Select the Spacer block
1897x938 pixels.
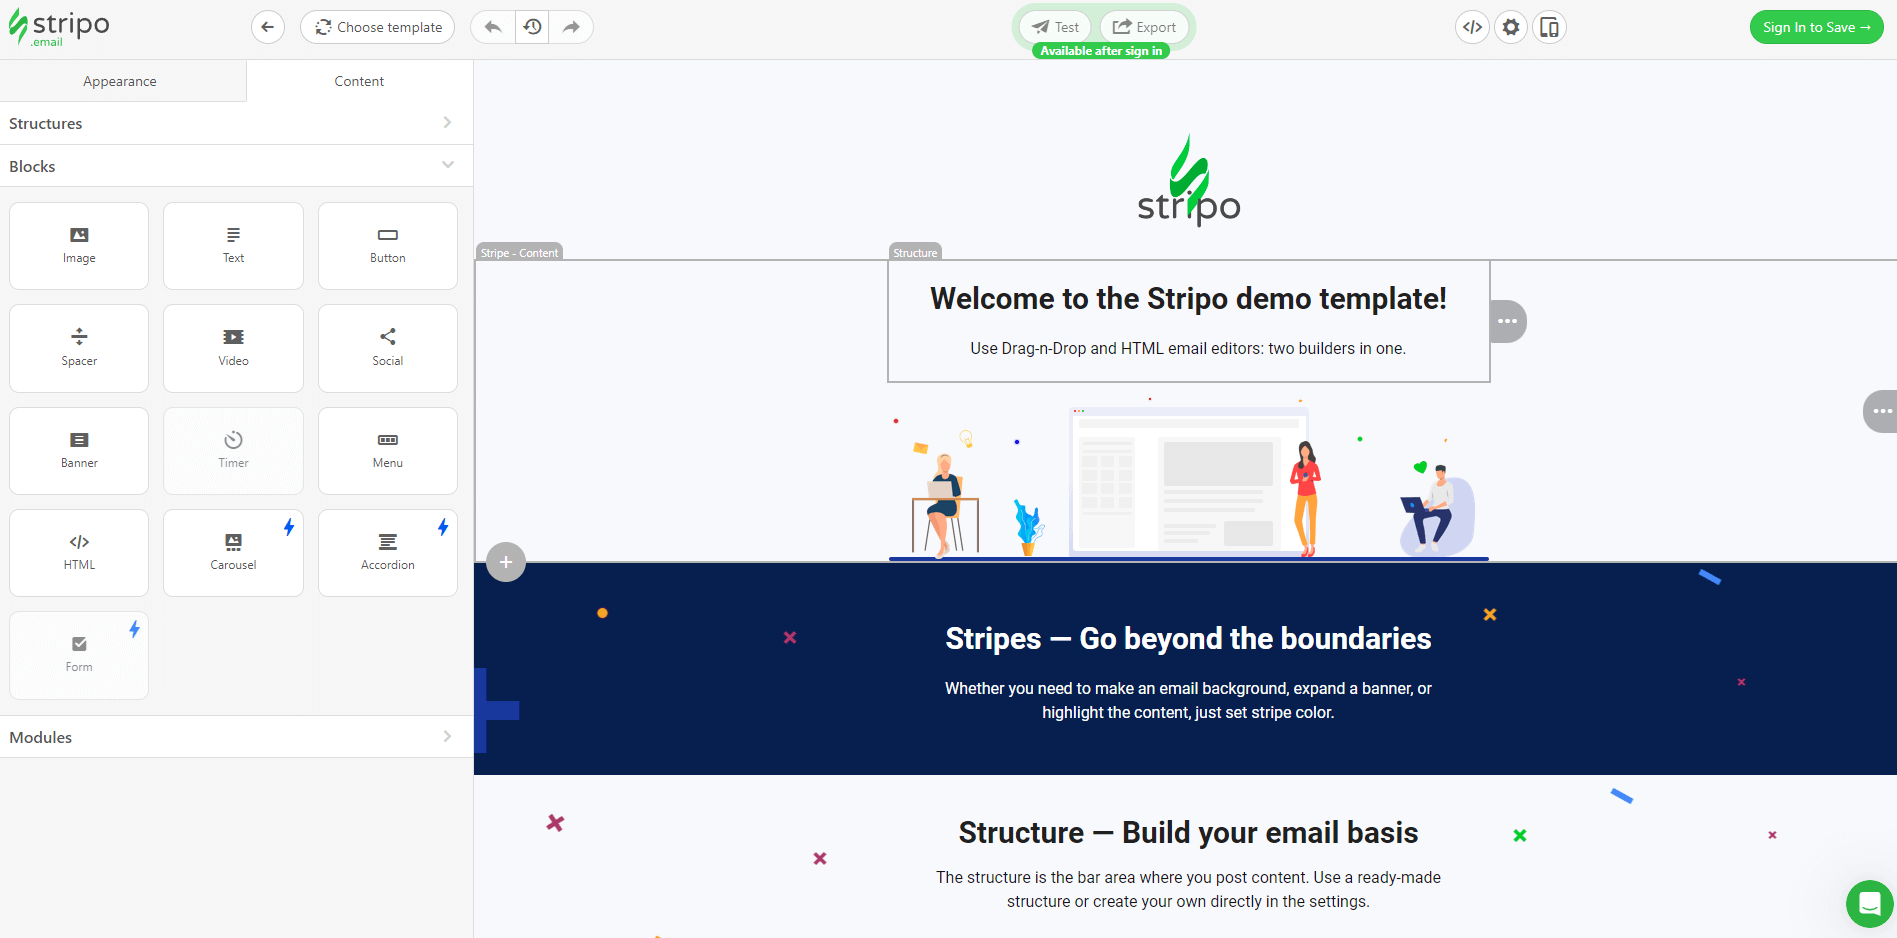pyautogui.click(x=79, y=348)
